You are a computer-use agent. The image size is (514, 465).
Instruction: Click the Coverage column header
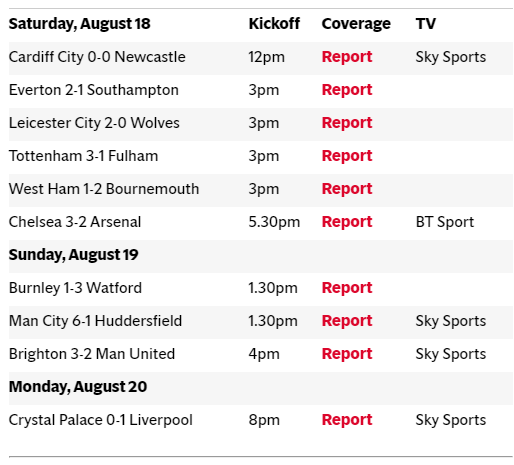point(356,24)
